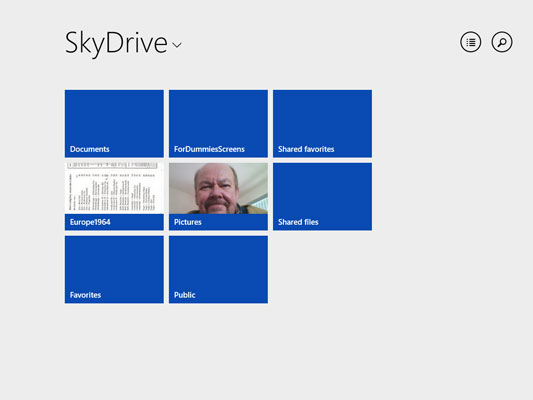Image resolution: width=533 pixels, height=400 pixels.
Task: Open the ForDummiesScreens folder tile
Action: [x=218, y=124]
